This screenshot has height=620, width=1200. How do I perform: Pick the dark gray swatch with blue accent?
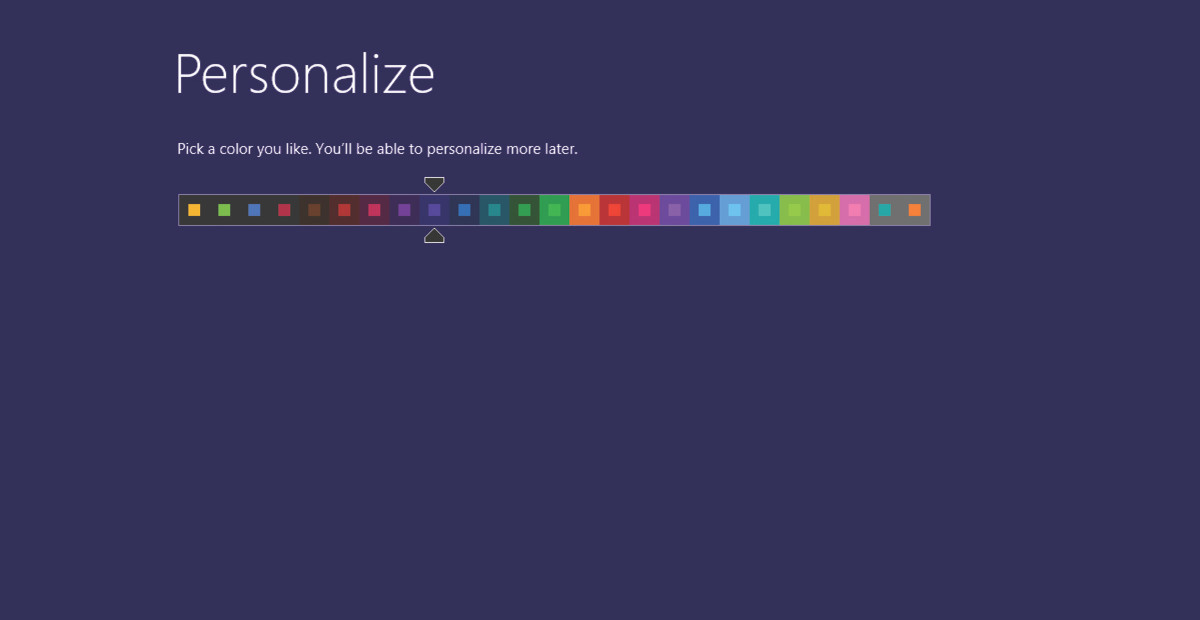[254, 210]
